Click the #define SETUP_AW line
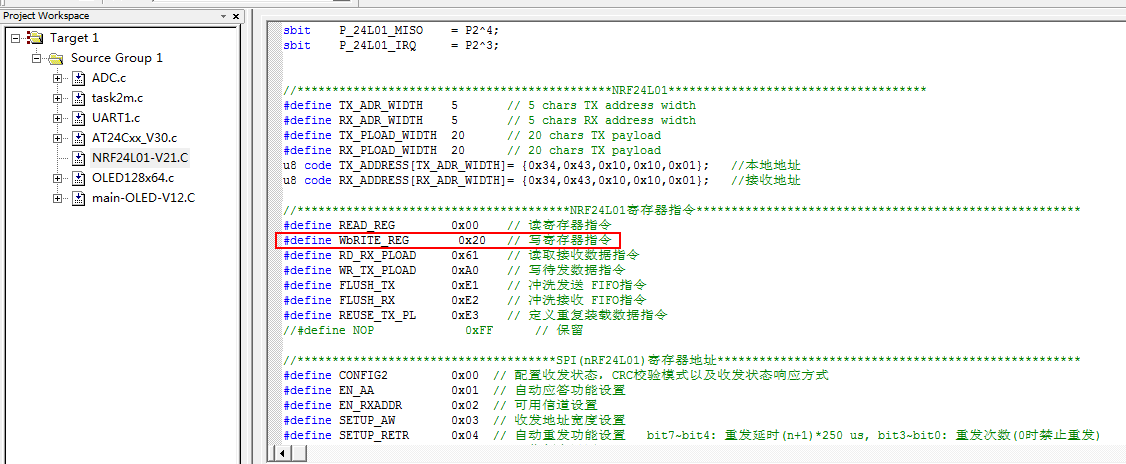This screenshot has height=464, width=1126. 454,420
